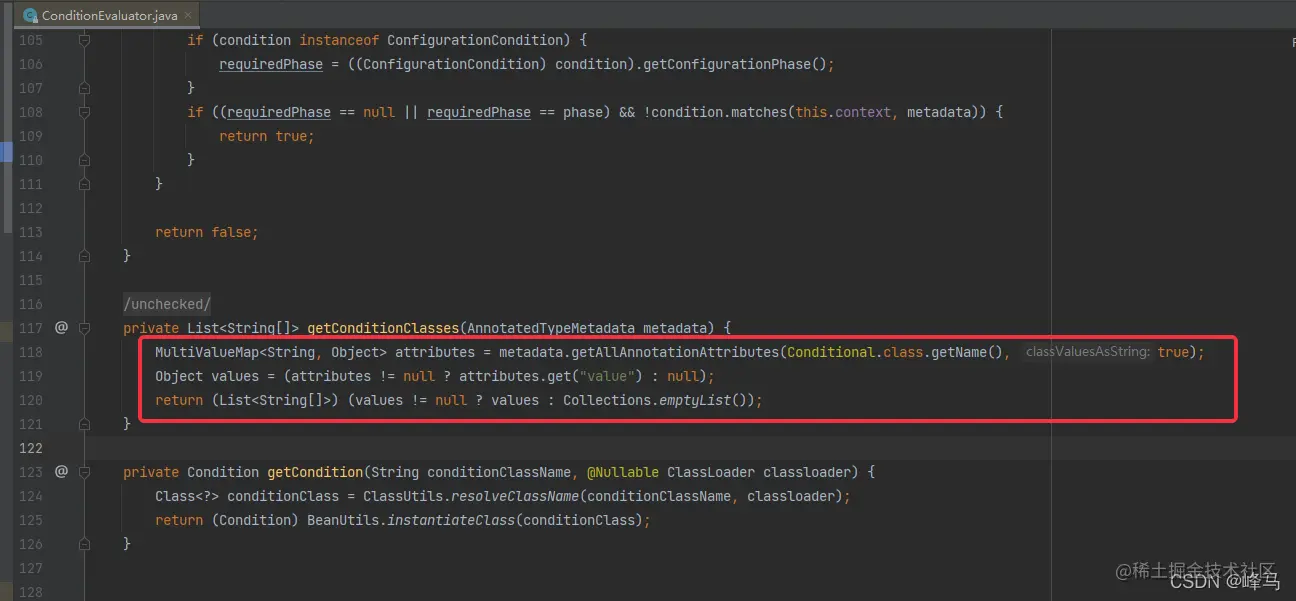Toggle fold end marker at line 121

click(x=85, y=424)
